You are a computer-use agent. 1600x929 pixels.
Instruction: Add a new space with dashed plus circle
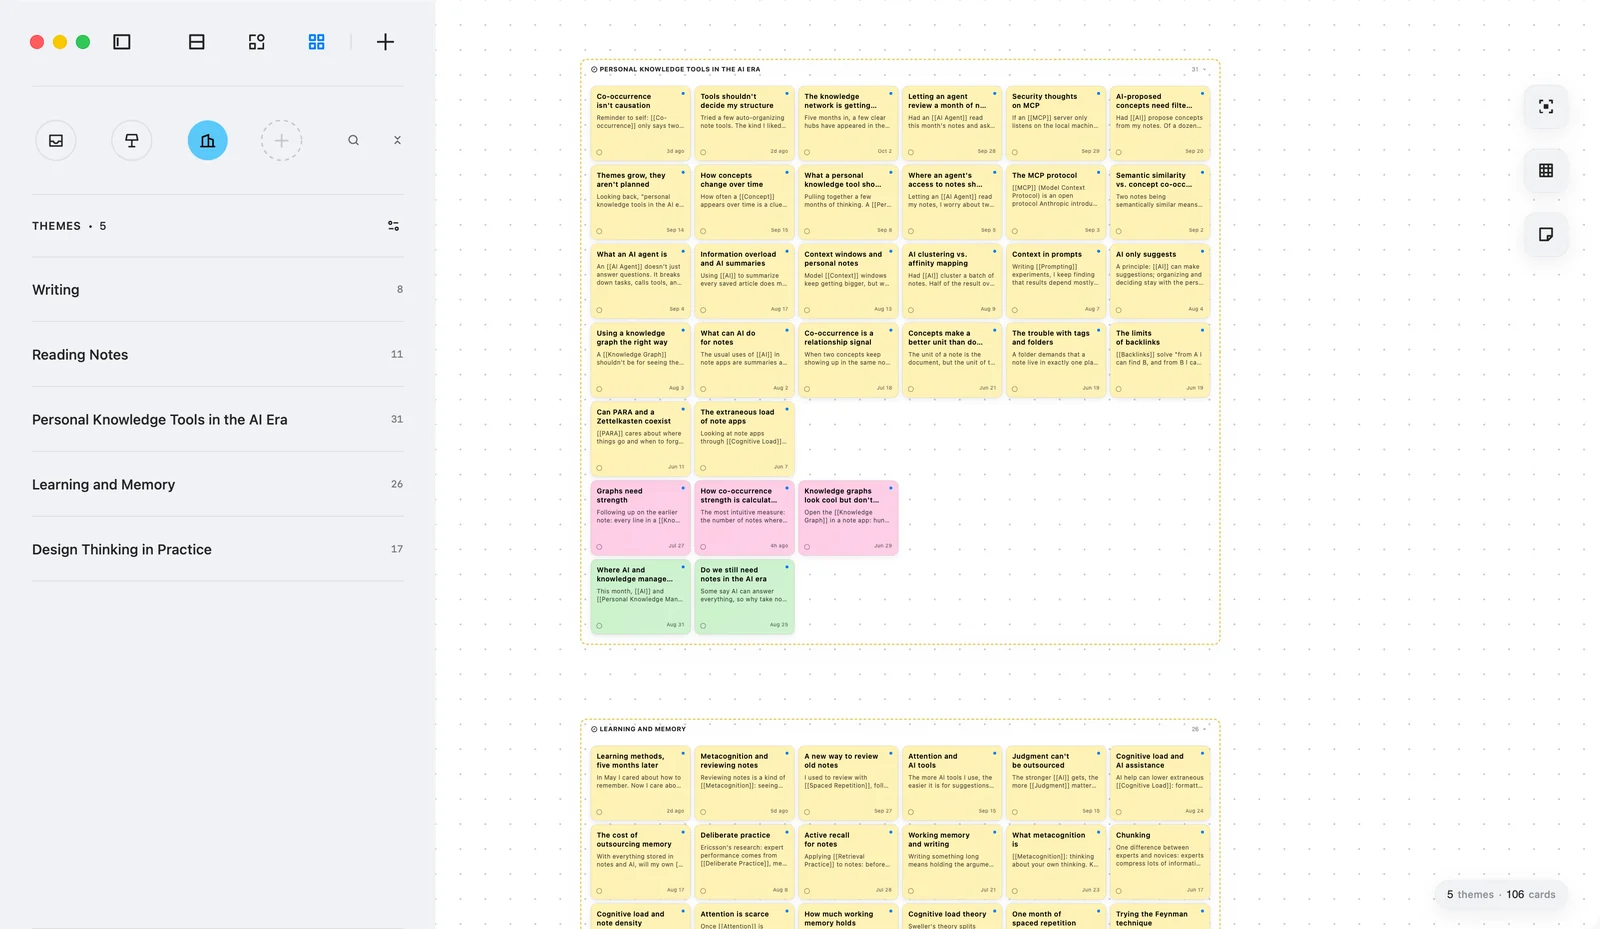[x=282, y=141]
